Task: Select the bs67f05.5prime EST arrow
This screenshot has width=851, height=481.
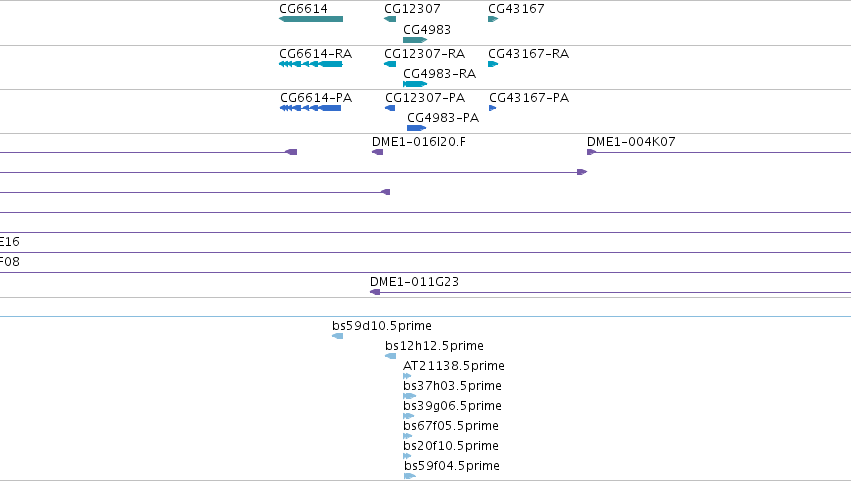Action: 408,436
